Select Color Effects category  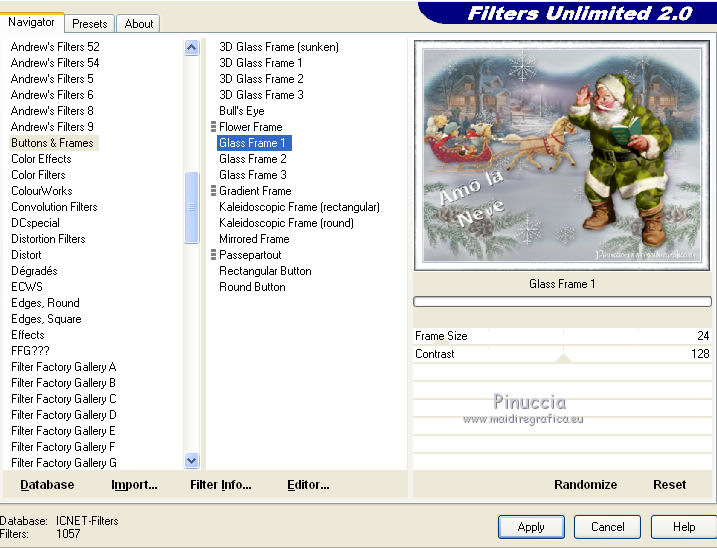tap(41, 159)
